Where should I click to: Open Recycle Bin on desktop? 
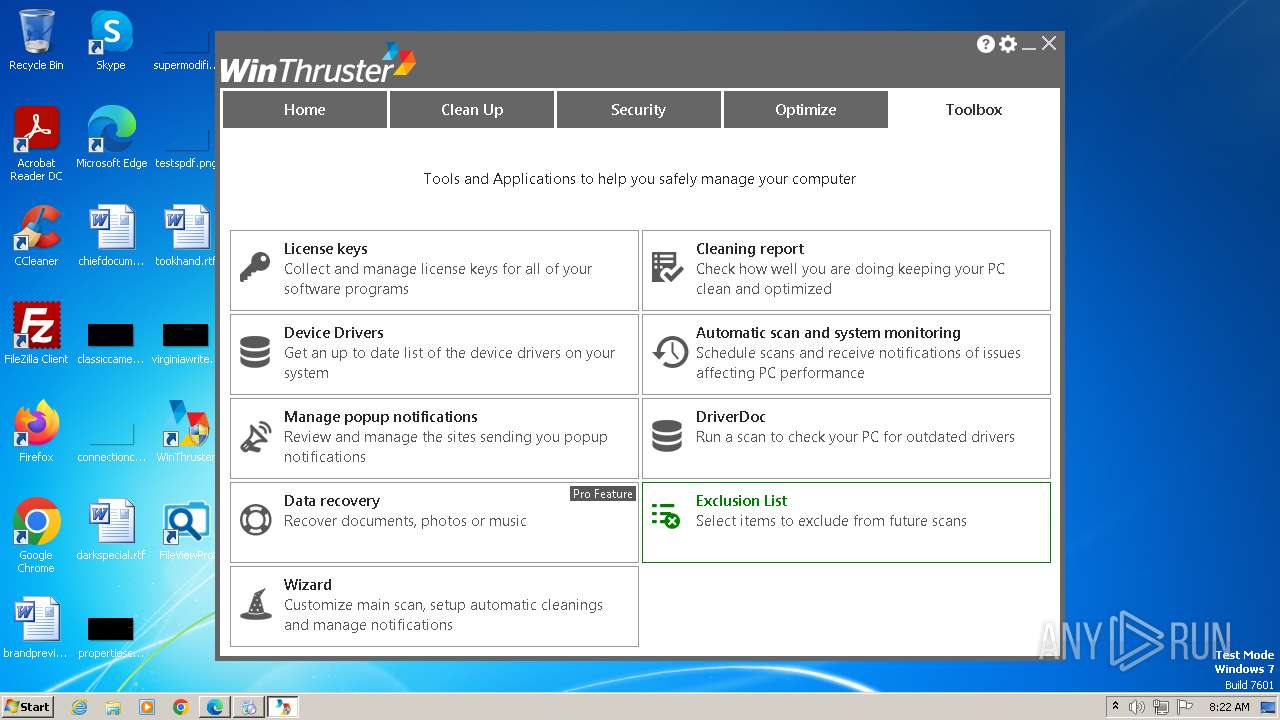pos(36,40)
